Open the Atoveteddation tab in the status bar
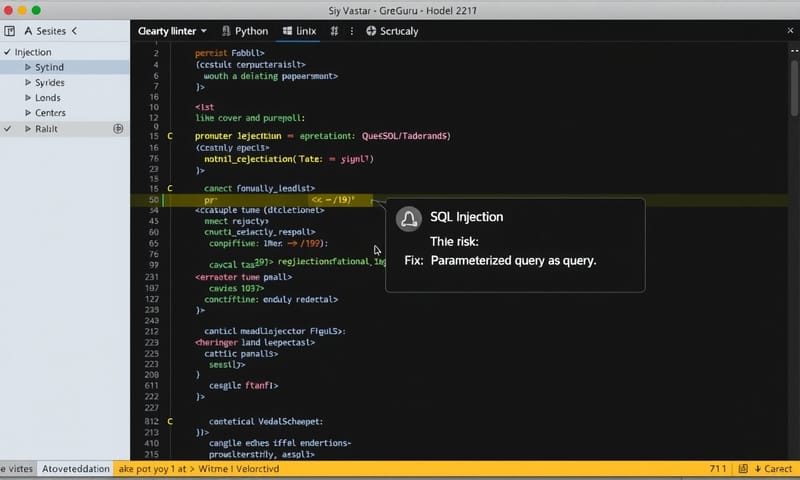 pyautogui.click(x=76, y=468)
